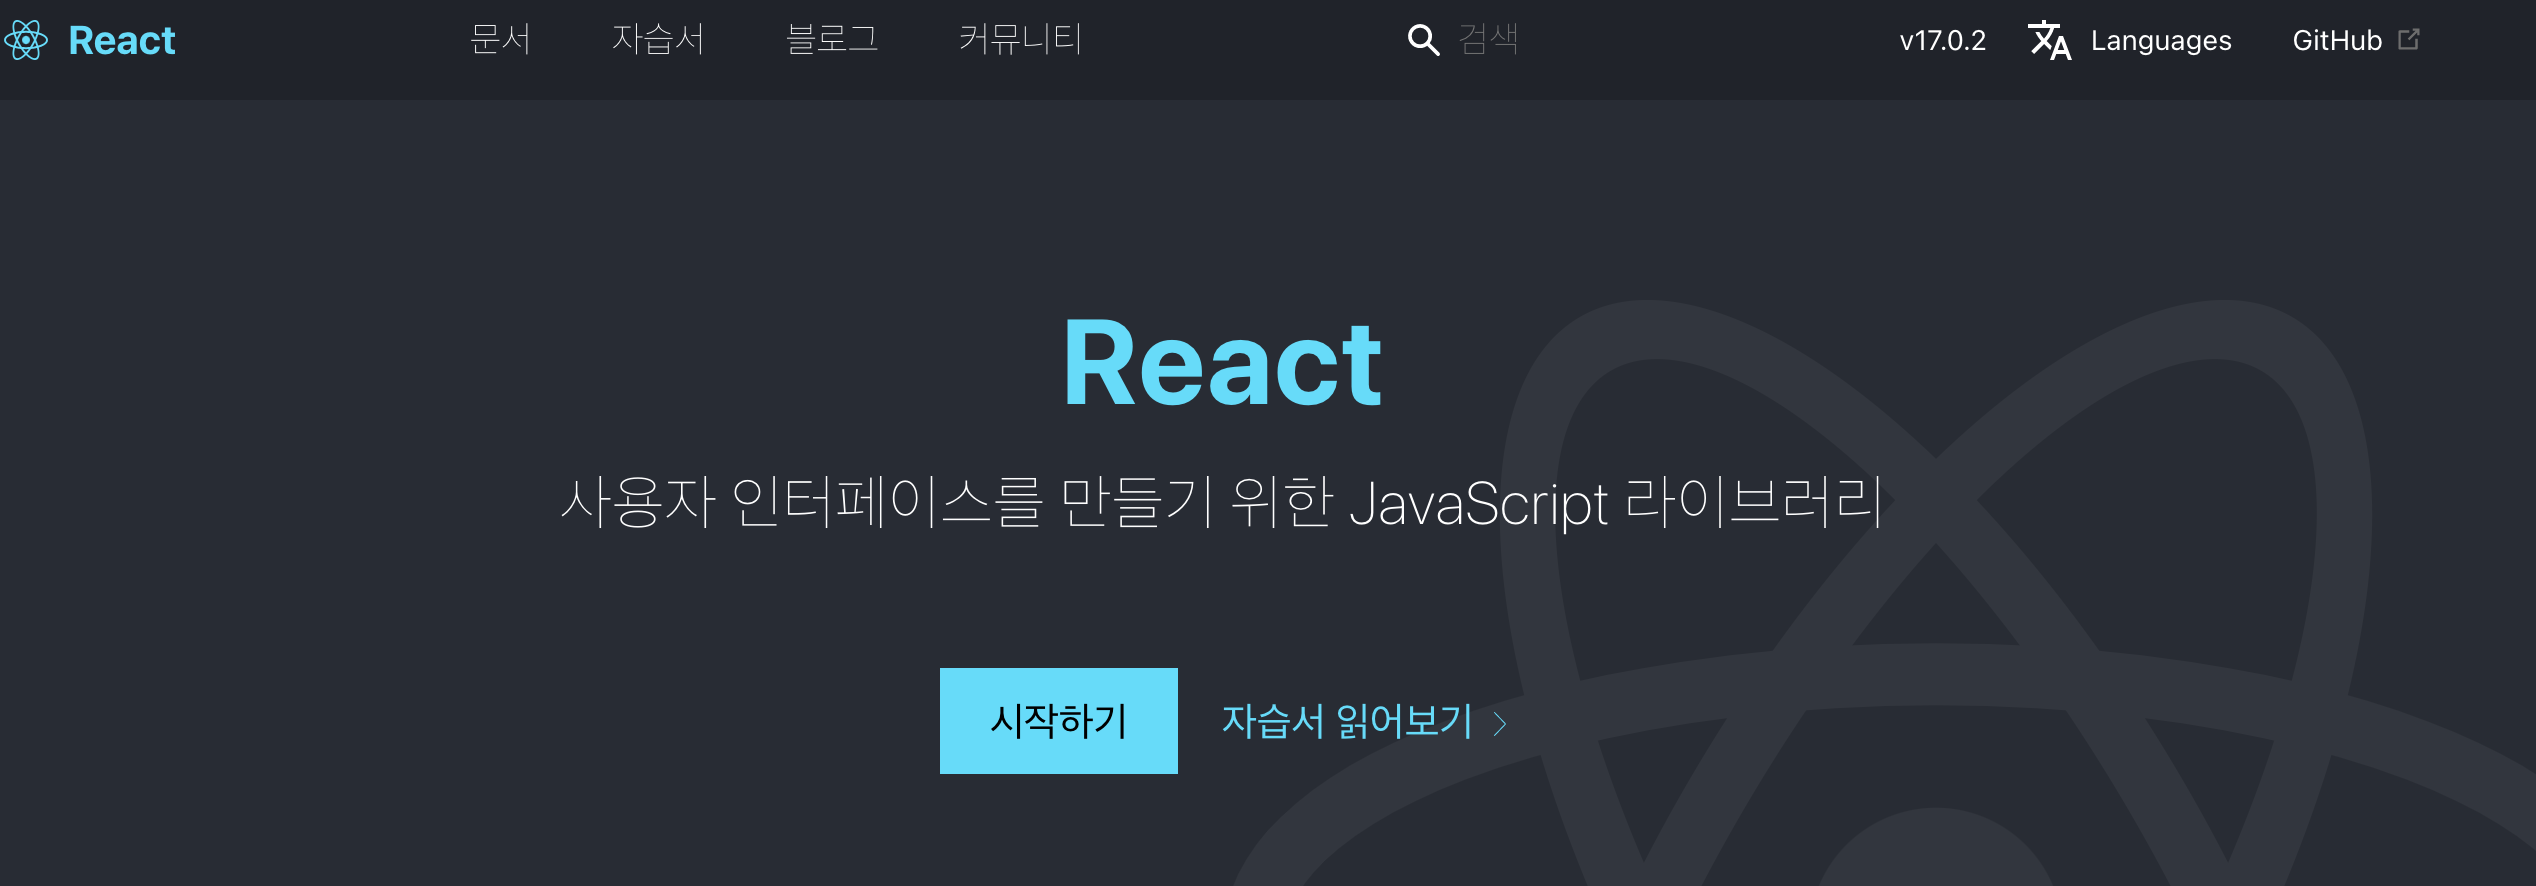2536x886 pixels.
Task: Click the external-link icon next to GitHub
Action: tap(2409, 39)
